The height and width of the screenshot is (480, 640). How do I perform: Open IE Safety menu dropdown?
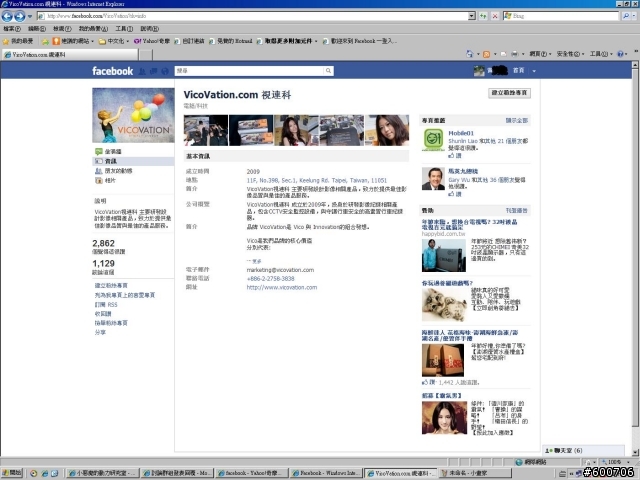point(570,54)
